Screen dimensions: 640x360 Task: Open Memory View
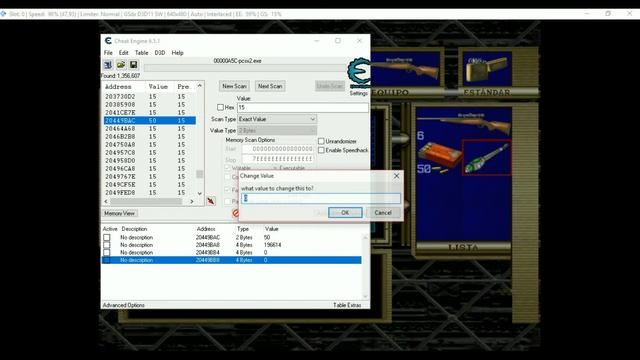(x=119, y=213)
